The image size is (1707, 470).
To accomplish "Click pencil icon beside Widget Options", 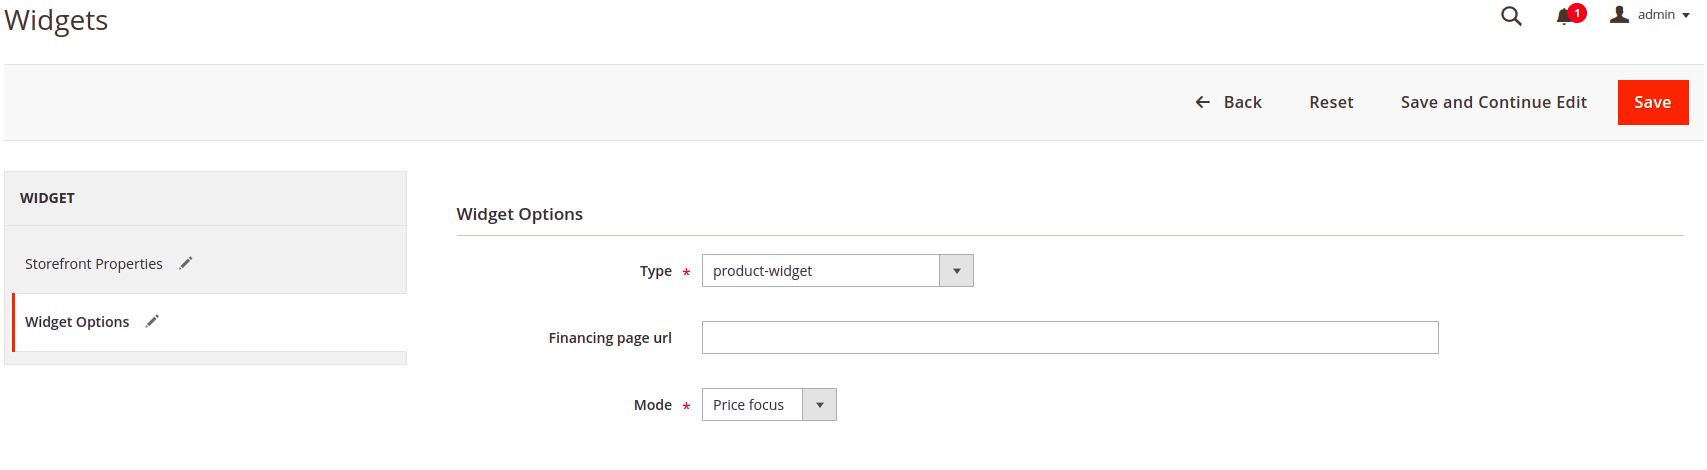I will (152, 321).
